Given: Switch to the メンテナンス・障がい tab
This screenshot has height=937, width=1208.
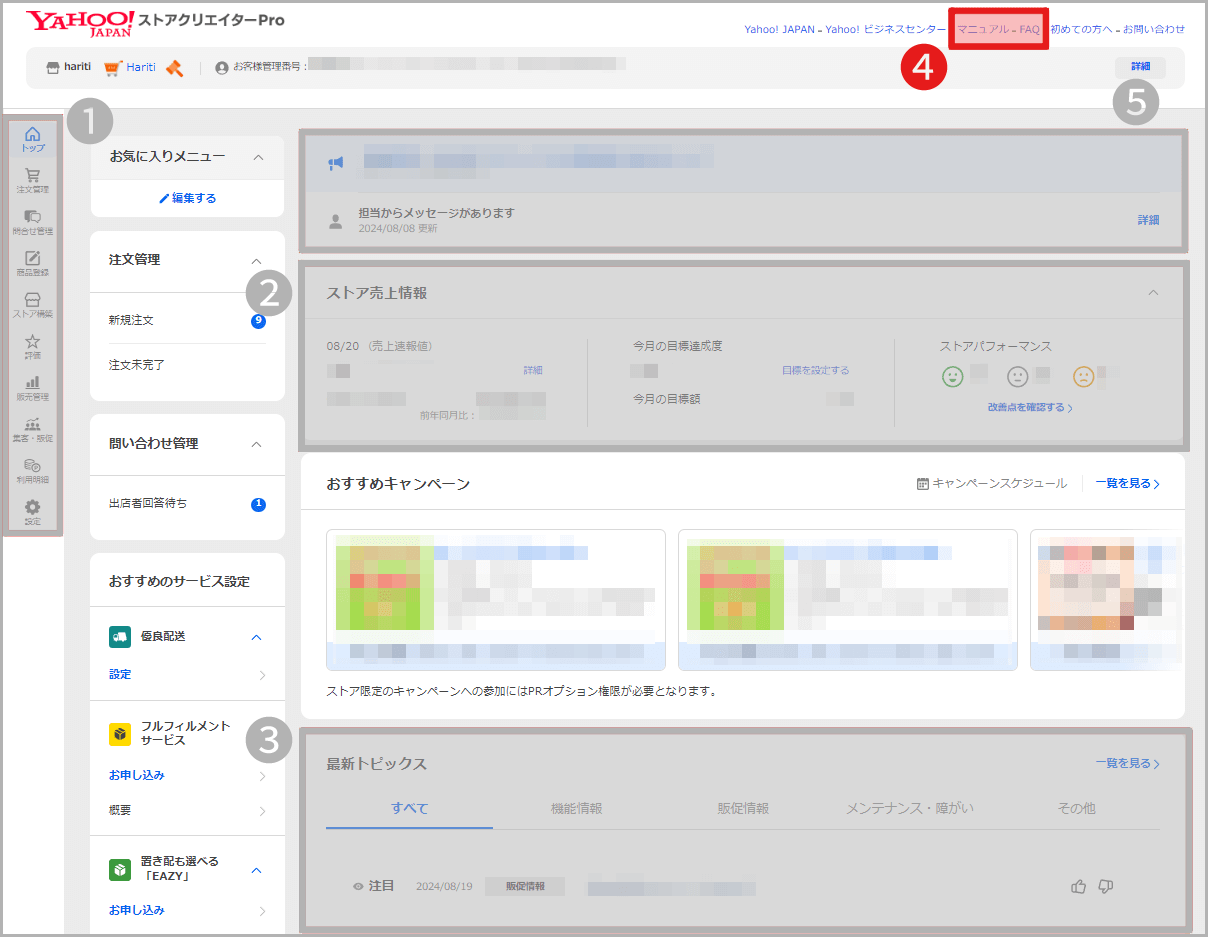Looking at the screenshot, I should 910,808.
